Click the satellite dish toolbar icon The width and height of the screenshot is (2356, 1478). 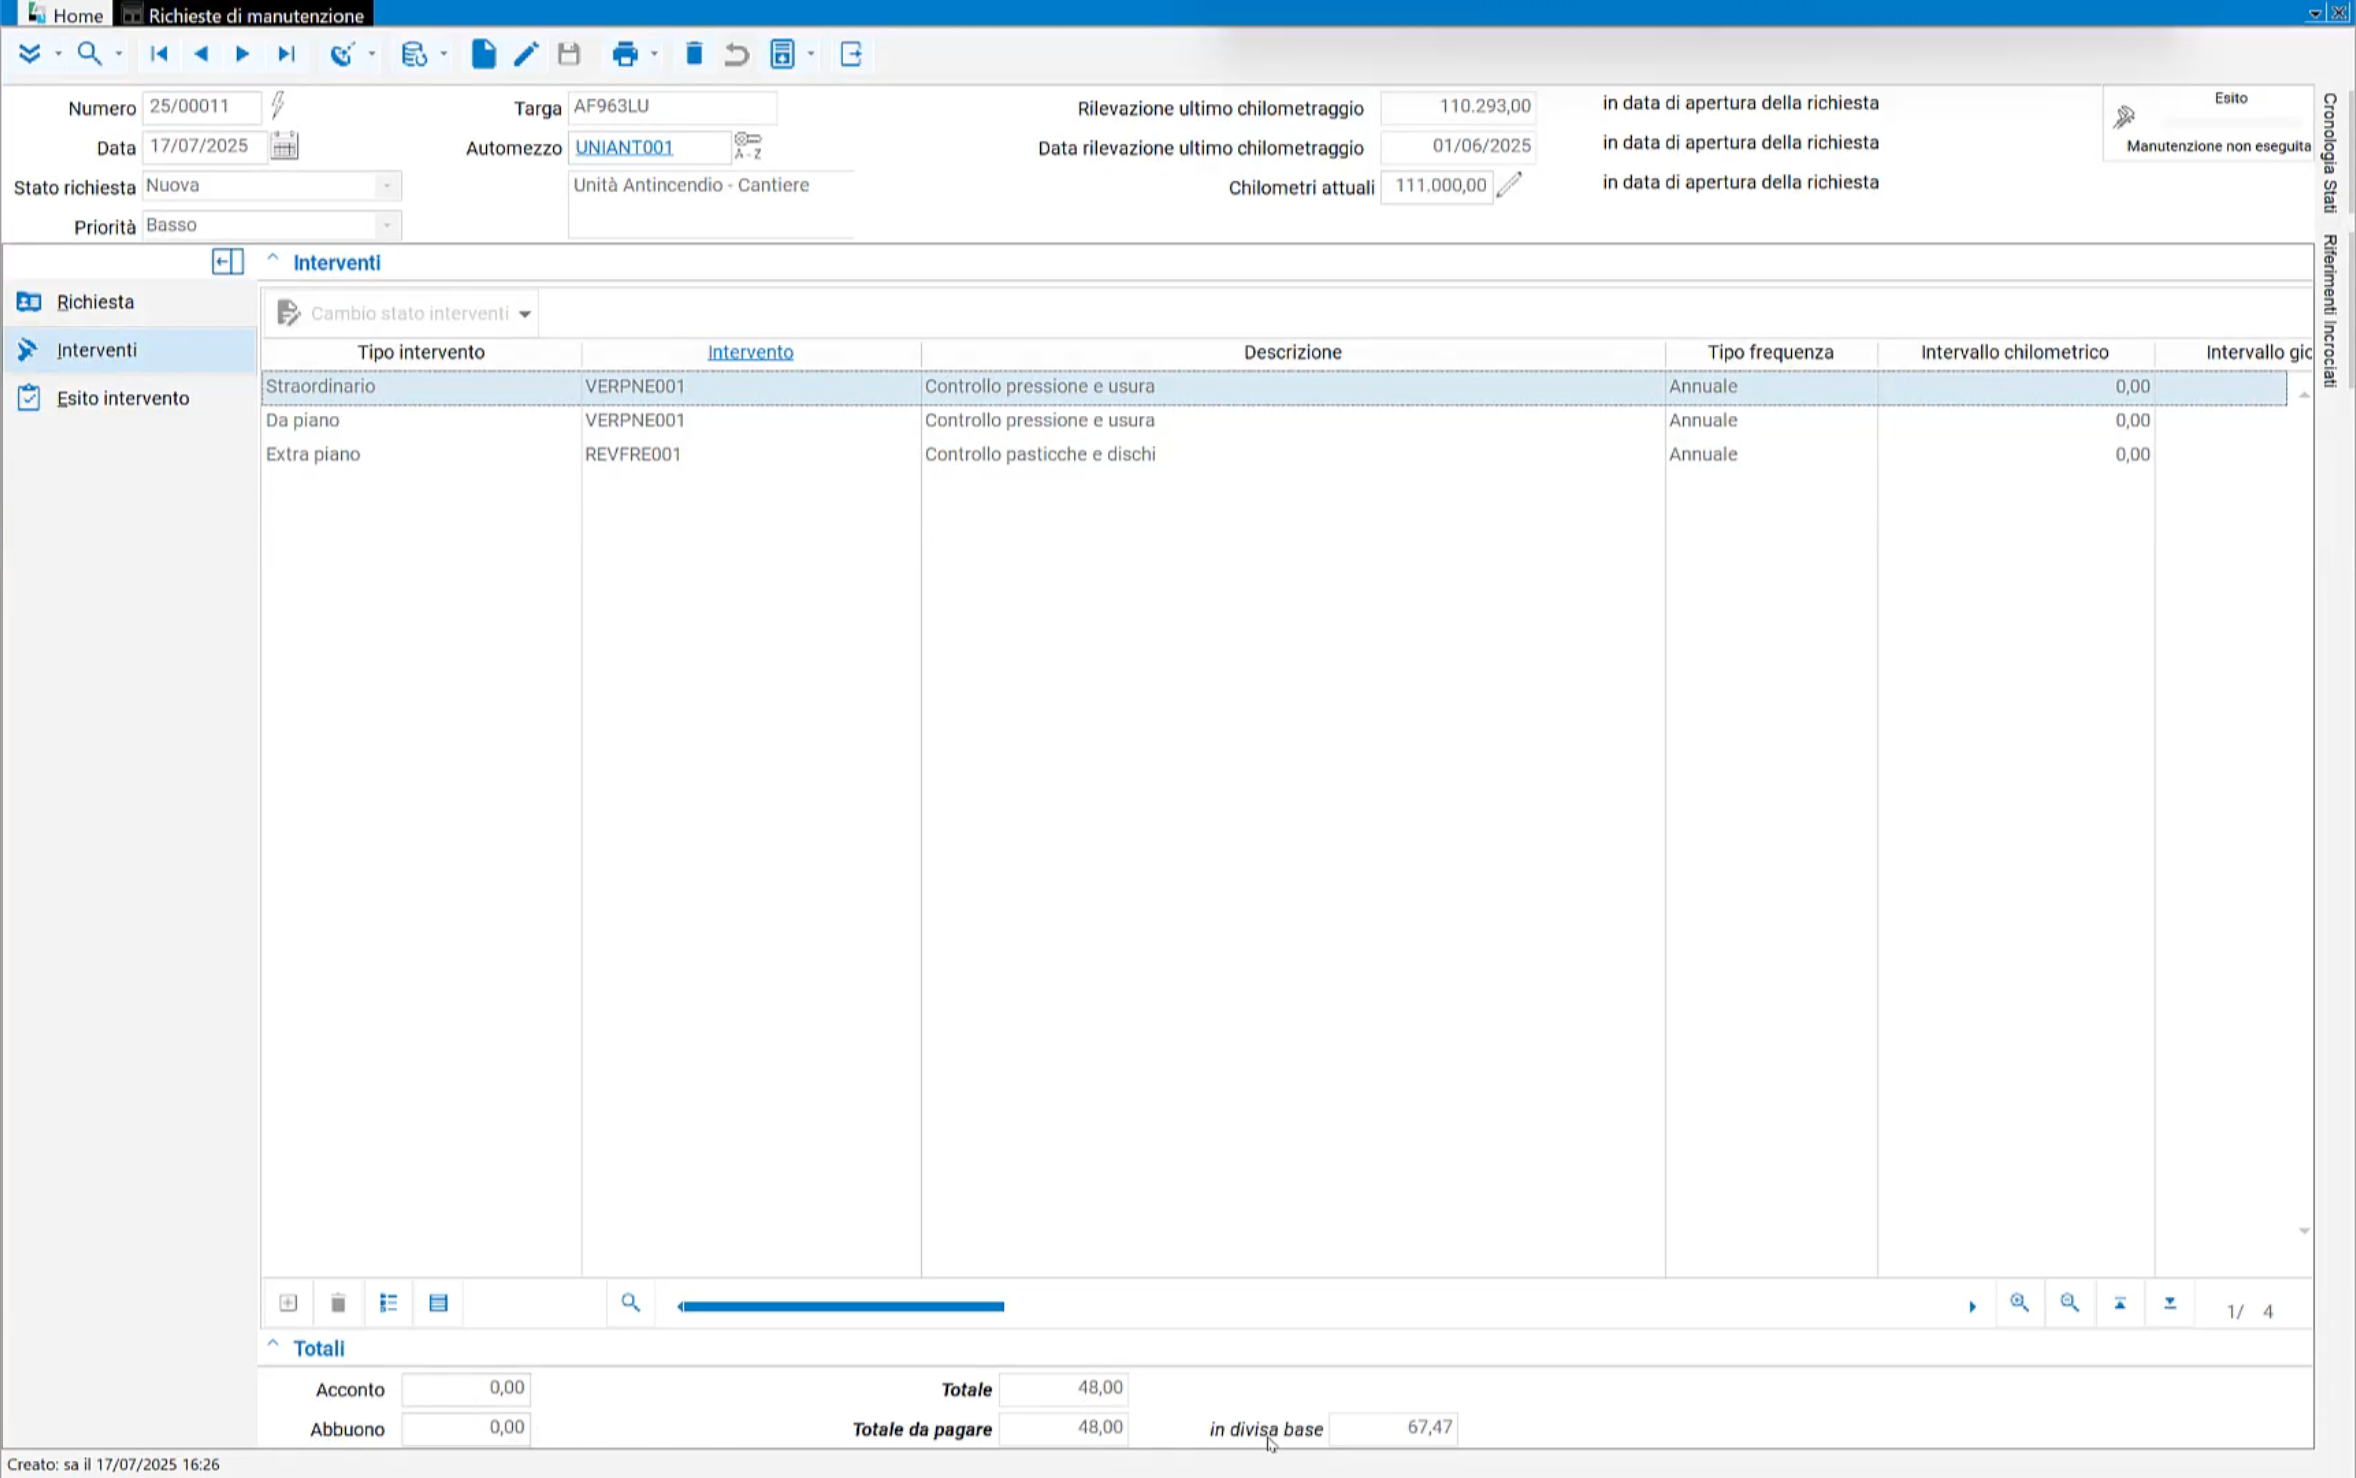(x=342, y=54)
